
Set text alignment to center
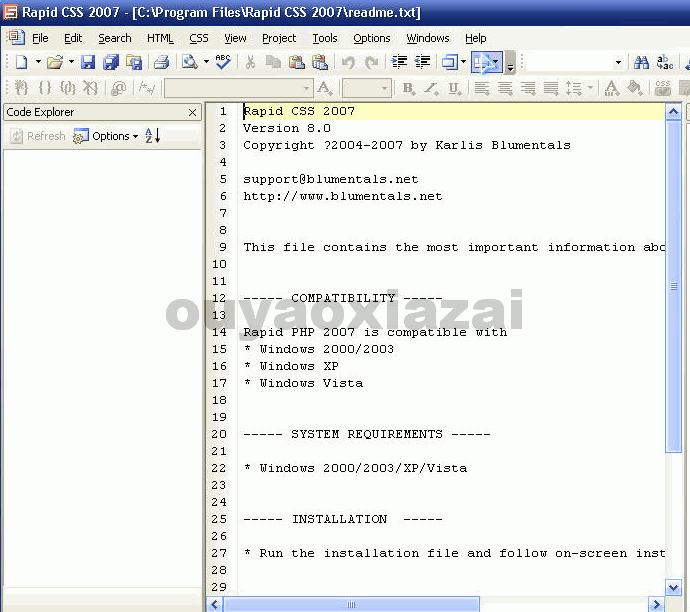(x=505, y=88)
